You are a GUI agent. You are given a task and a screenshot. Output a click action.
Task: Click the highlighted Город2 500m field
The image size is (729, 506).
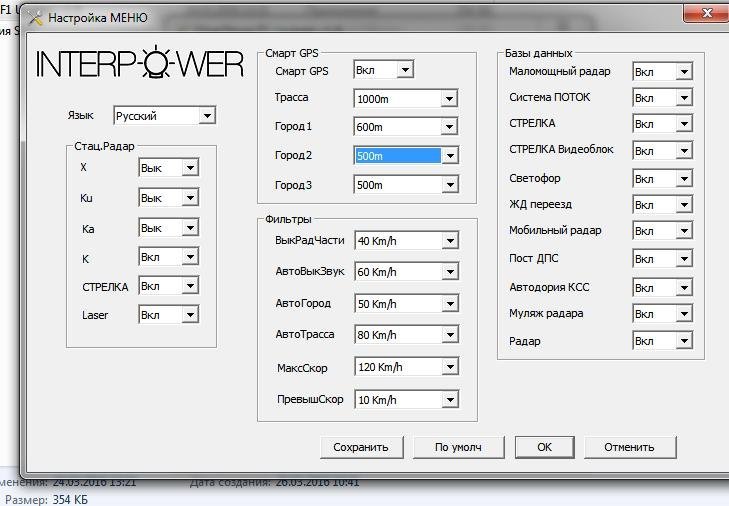coord(397,156)
